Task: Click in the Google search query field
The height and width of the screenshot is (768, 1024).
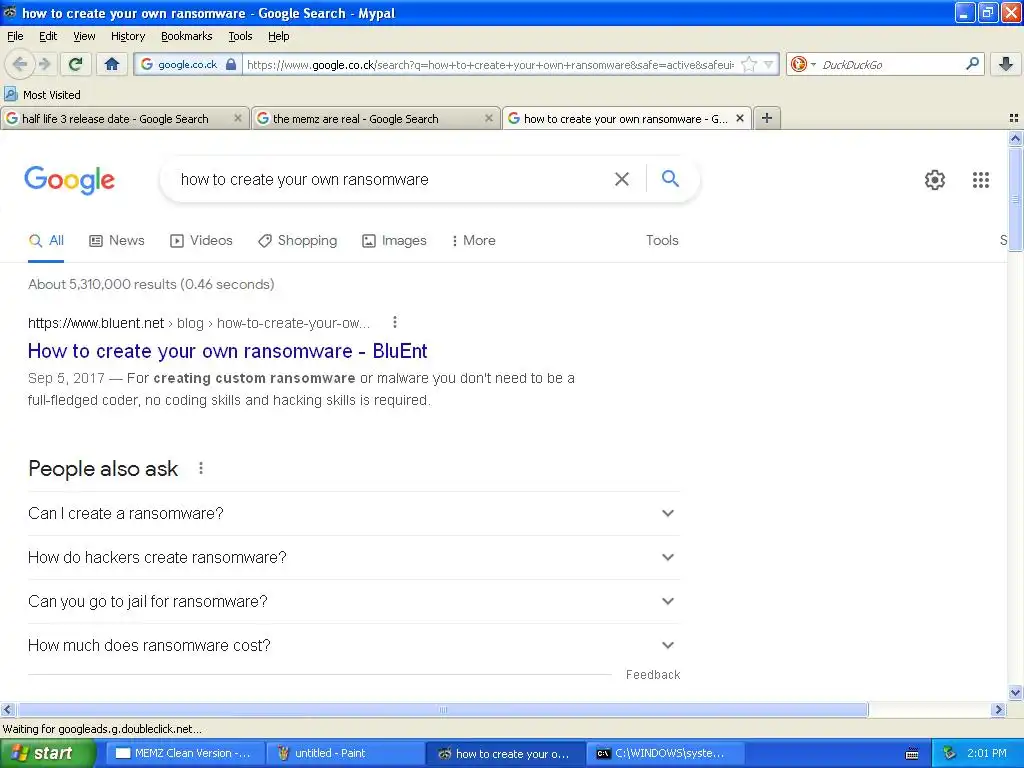Action: [392, 180]
